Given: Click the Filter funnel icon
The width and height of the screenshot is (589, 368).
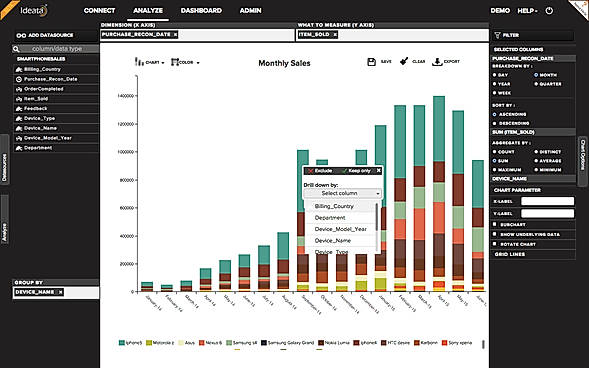Looking at the screenshot, I should [x=497, y=35].
